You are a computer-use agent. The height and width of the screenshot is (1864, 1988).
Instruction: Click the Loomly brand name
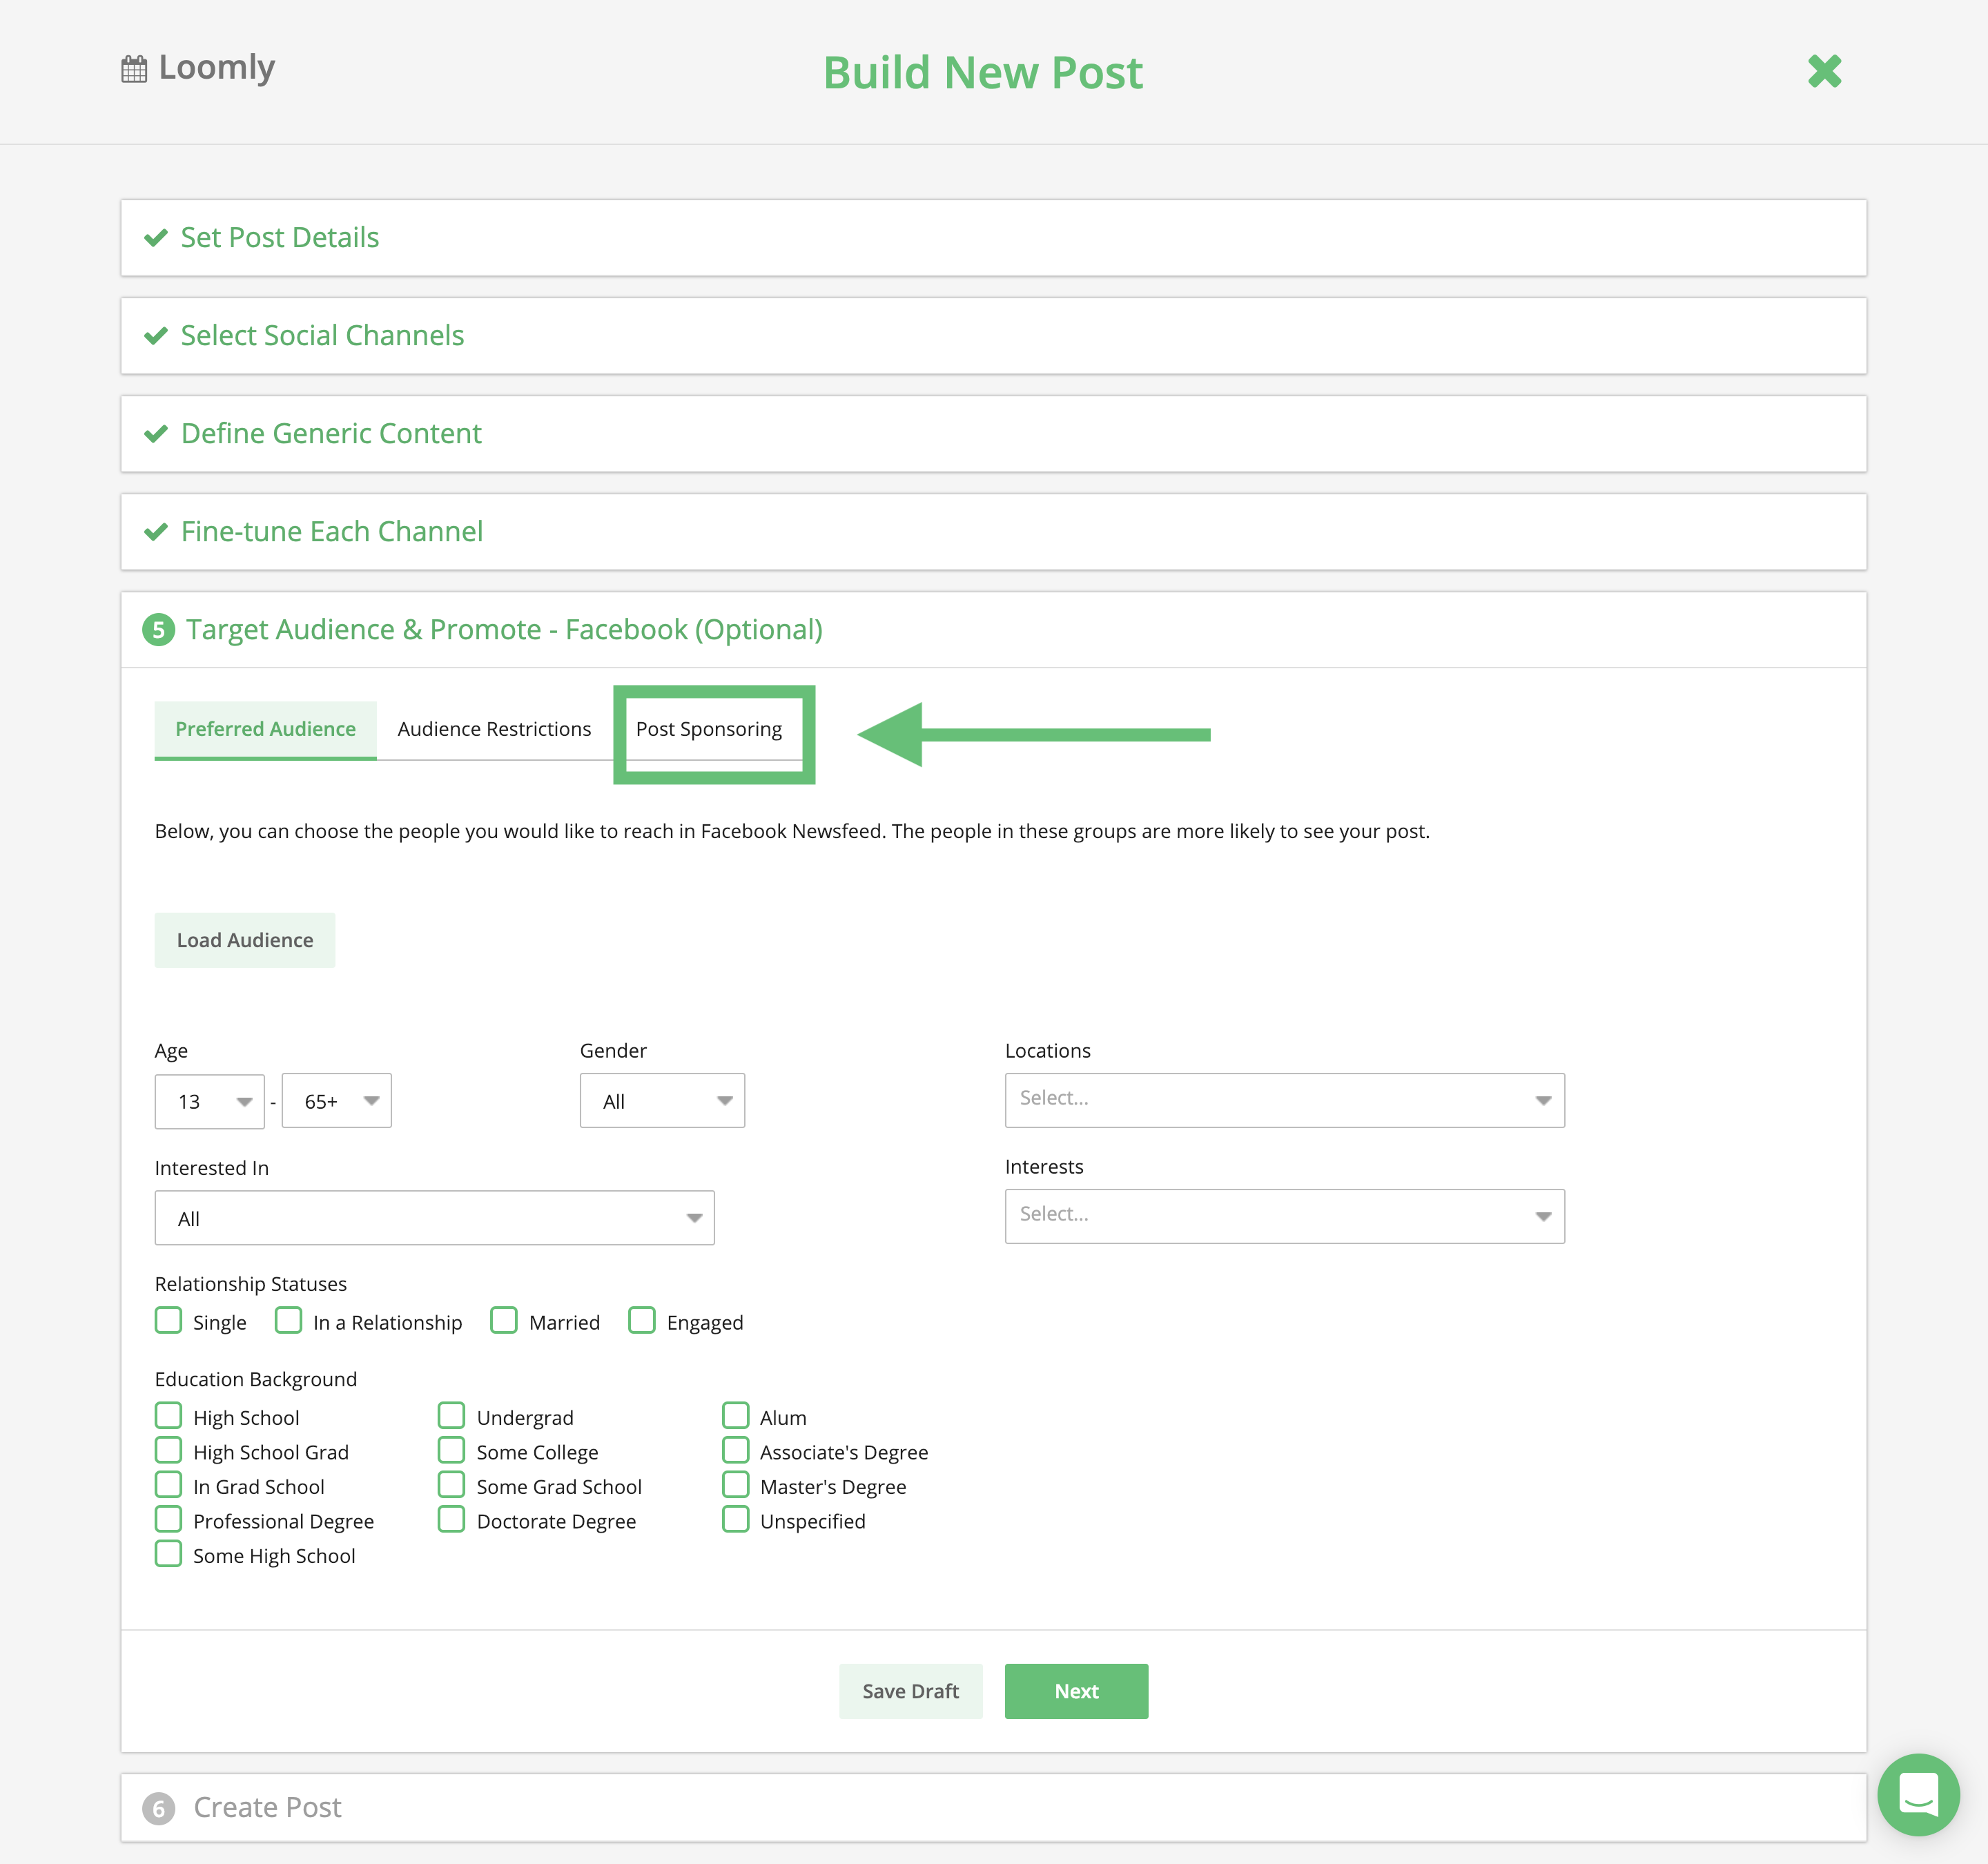tap(216, 68)
